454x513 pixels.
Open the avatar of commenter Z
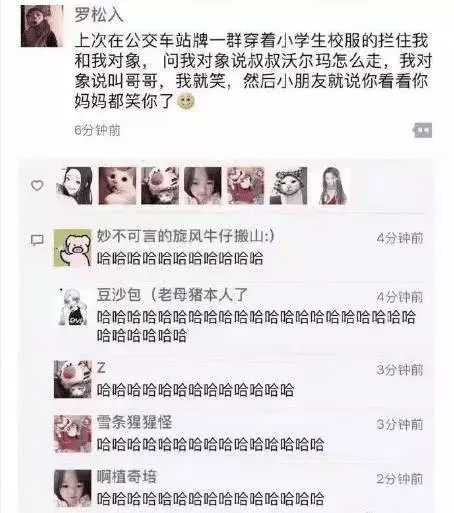pos(72,379)
